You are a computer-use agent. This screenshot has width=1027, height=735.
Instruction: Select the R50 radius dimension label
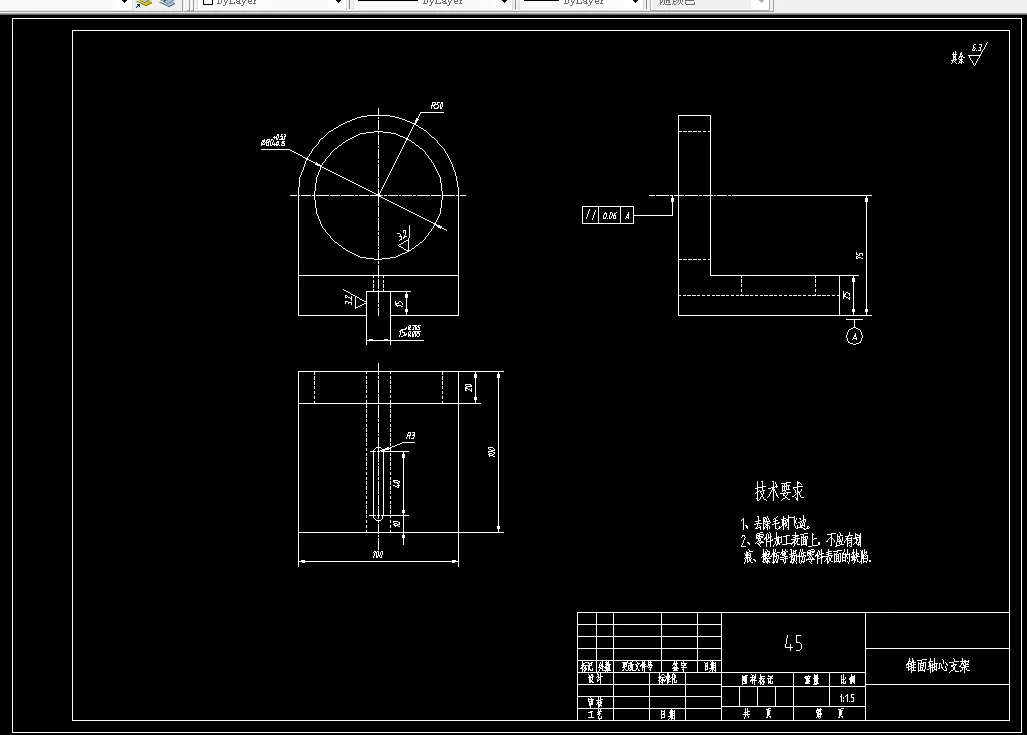click(x=437, y=105)
